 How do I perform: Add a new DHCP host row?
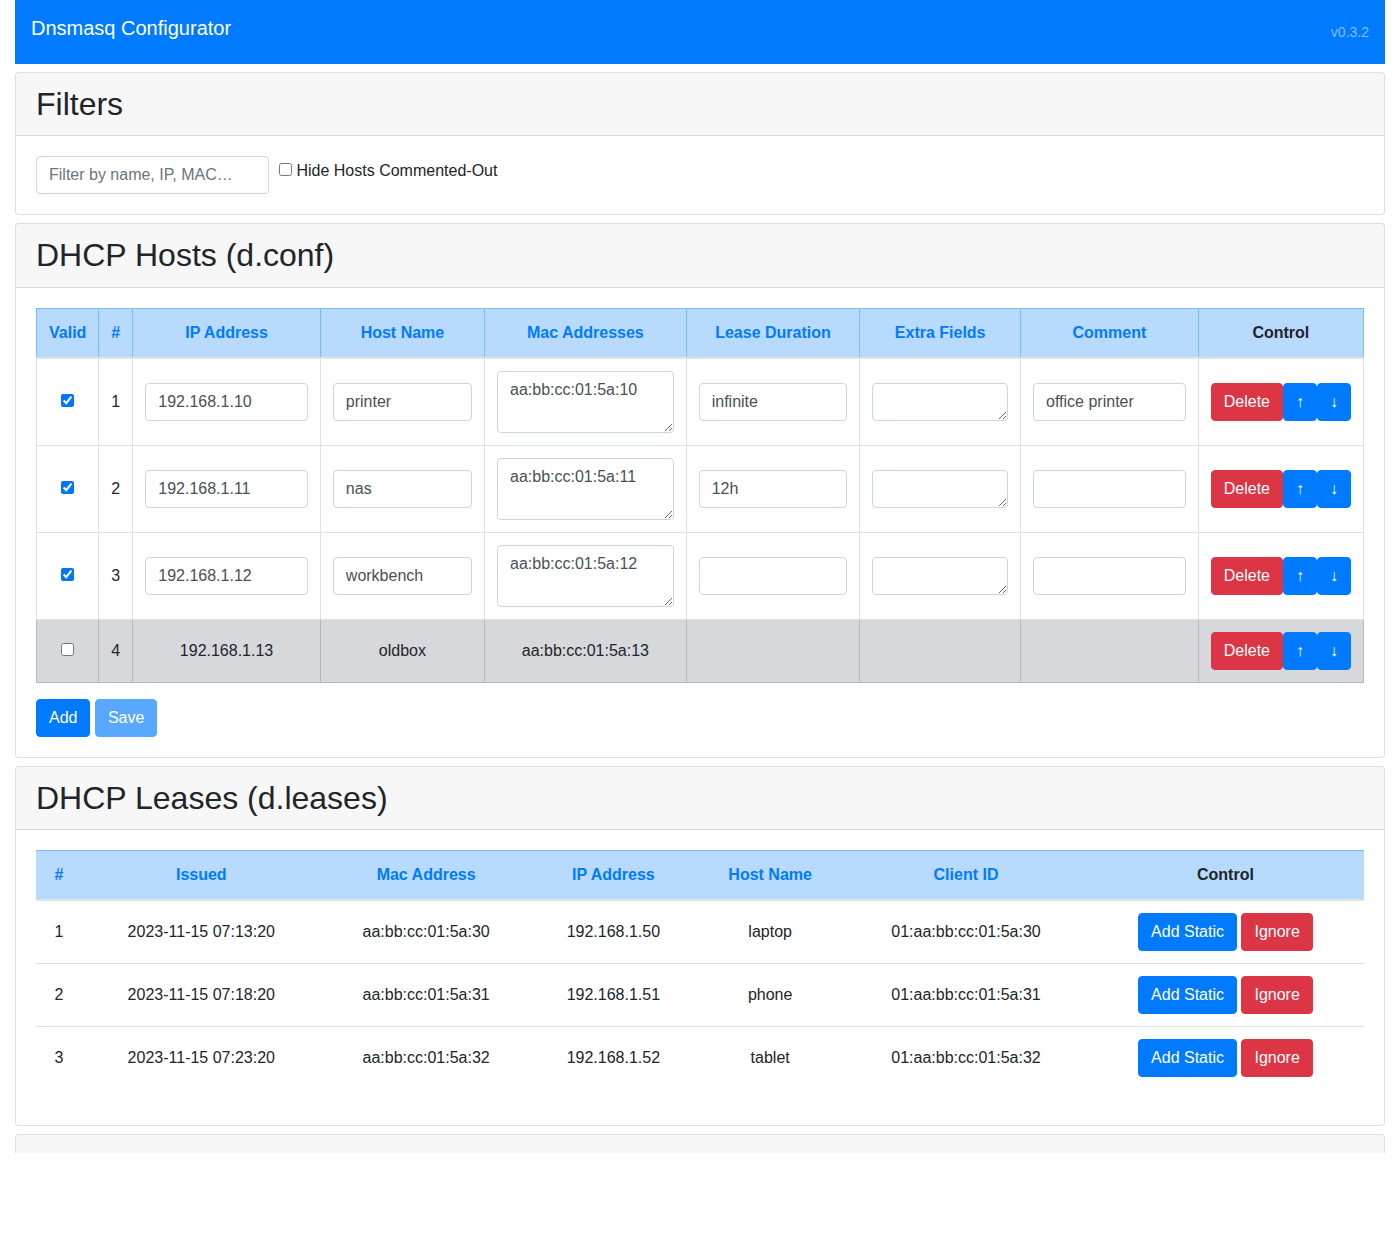tap(63, 718)
